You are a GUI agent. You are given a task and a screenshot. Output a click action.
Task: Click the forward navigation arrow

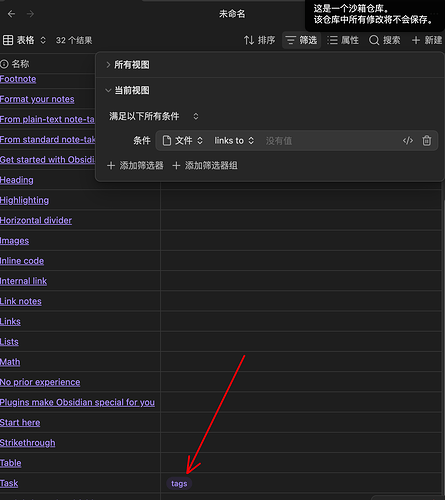point(30,14)
